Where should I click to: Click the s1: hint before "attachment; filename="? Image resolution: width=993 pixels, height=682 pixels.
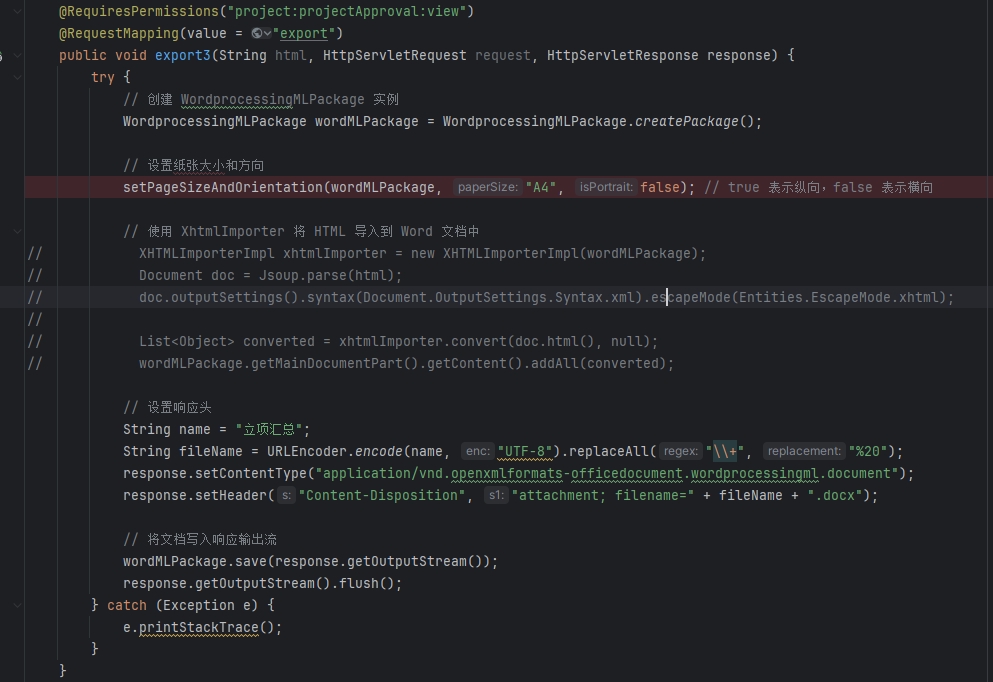(496, 495)
